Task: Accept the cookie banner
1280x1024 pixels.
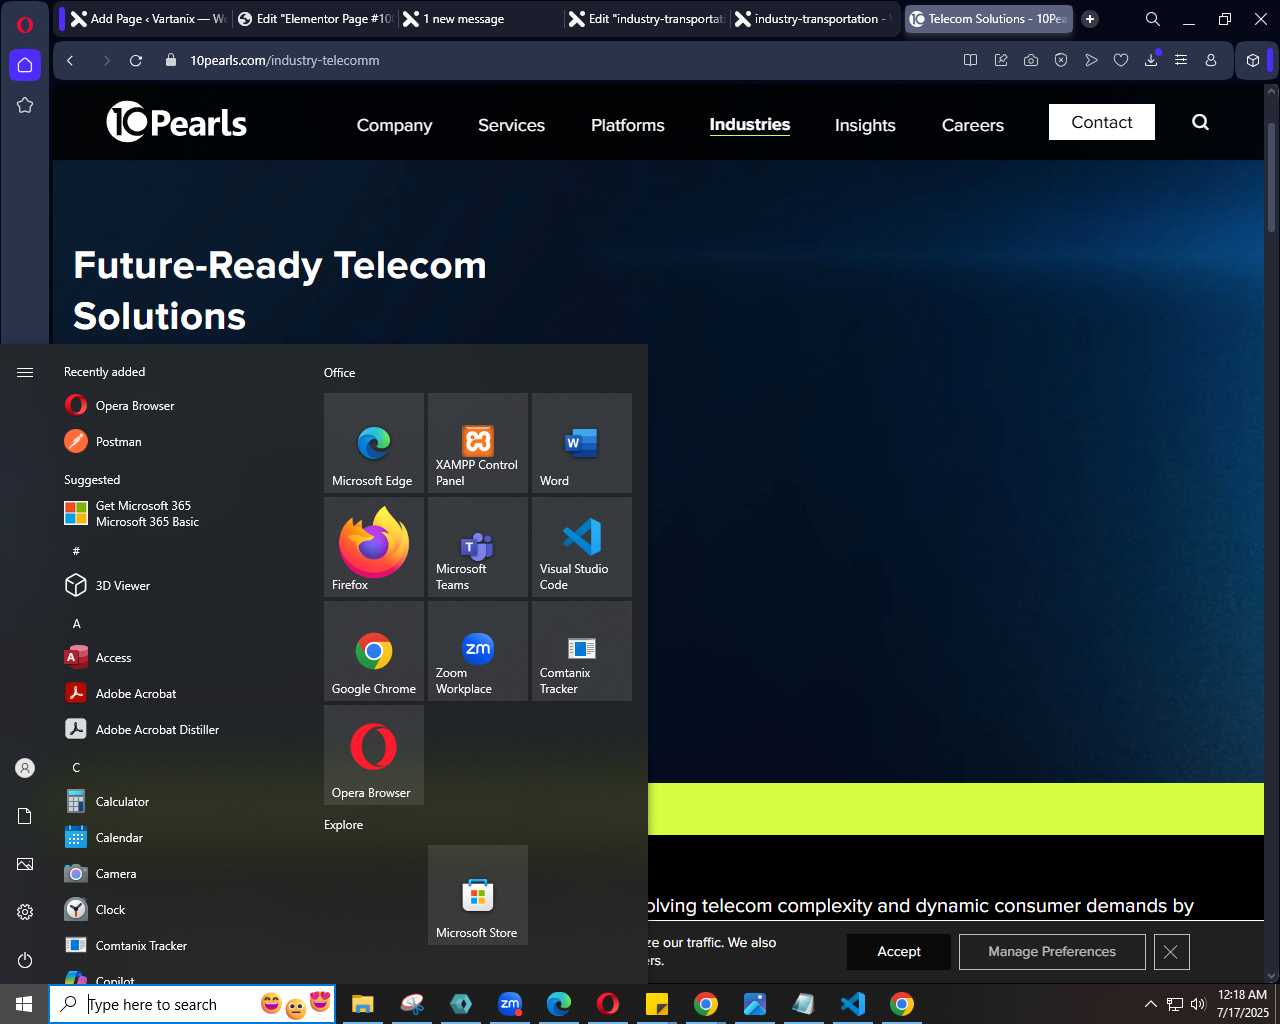Action: click(x=899, y=952)
